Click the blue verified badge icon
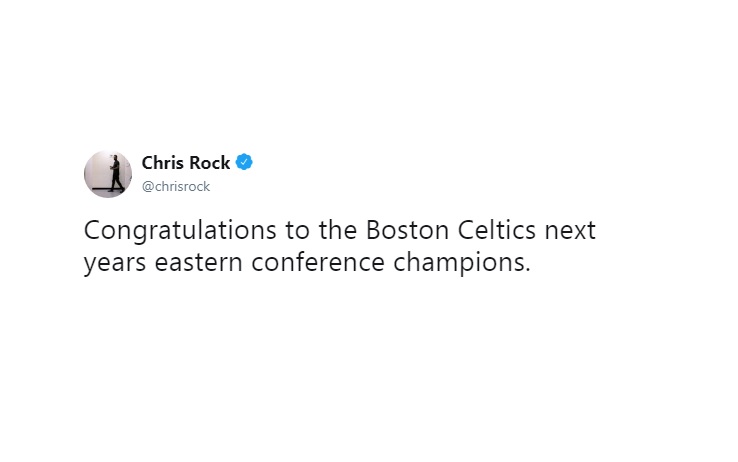Viewport: 738px width, 462px height. [x=244, y=162]
